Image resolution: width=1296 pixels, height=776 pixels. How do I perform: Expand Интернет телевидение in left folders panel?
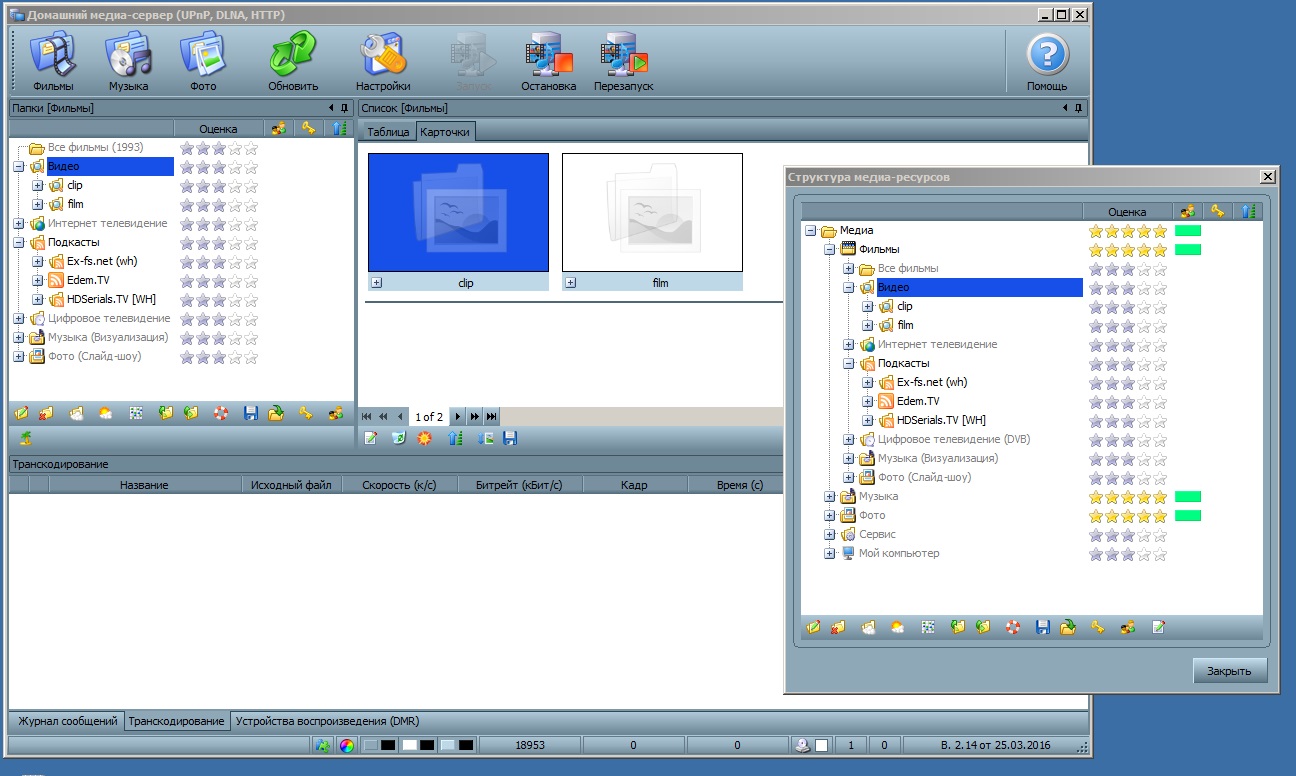(x=19, y=224)
